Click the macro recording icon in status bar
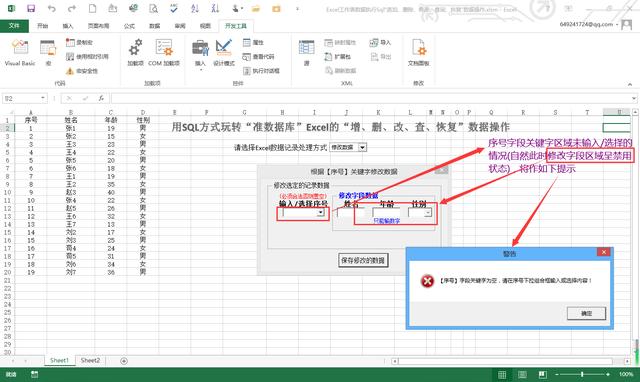This screenshot has height=382, width=640. 35,374
